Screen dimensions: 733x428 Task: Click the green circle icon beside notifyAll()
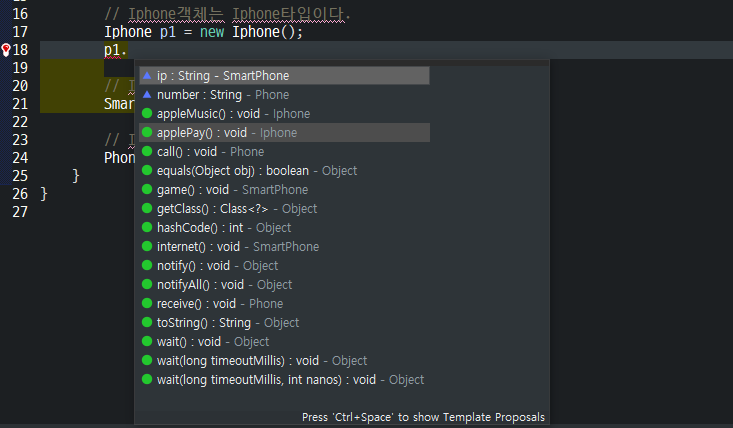pos(147,284)
